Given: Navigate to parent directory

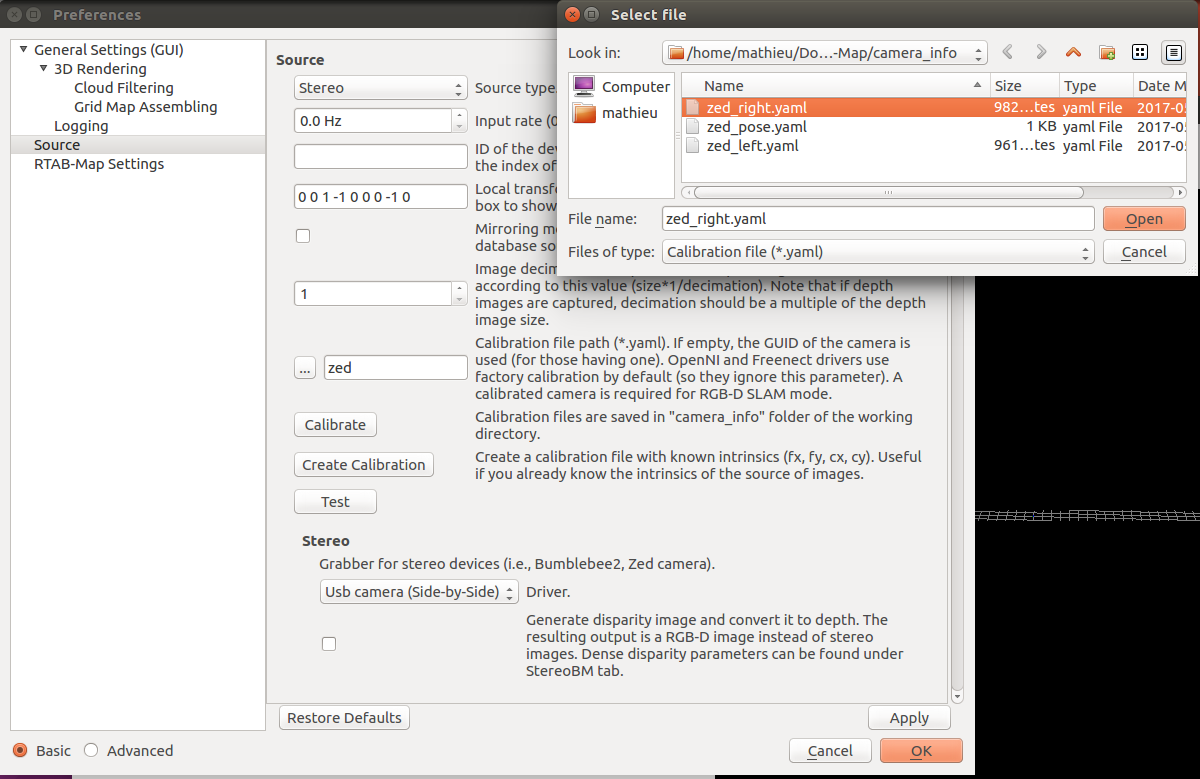Looking at the screenshot, I should tap(1074, 52).
